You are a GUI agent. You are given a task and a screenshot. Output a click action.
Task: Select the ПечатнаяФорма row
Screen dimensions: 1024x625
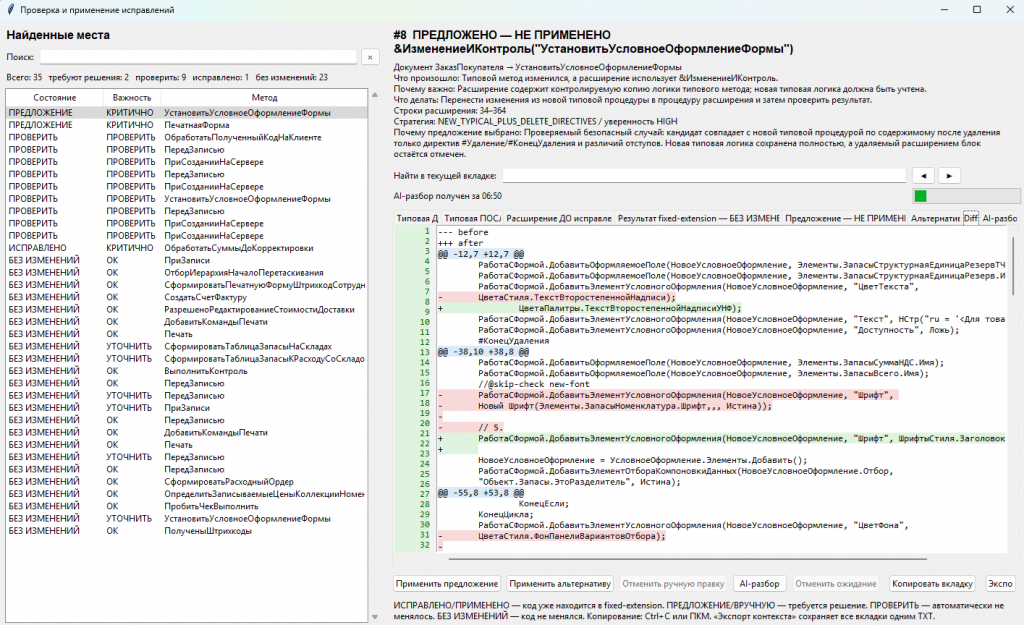pos(187,125)
